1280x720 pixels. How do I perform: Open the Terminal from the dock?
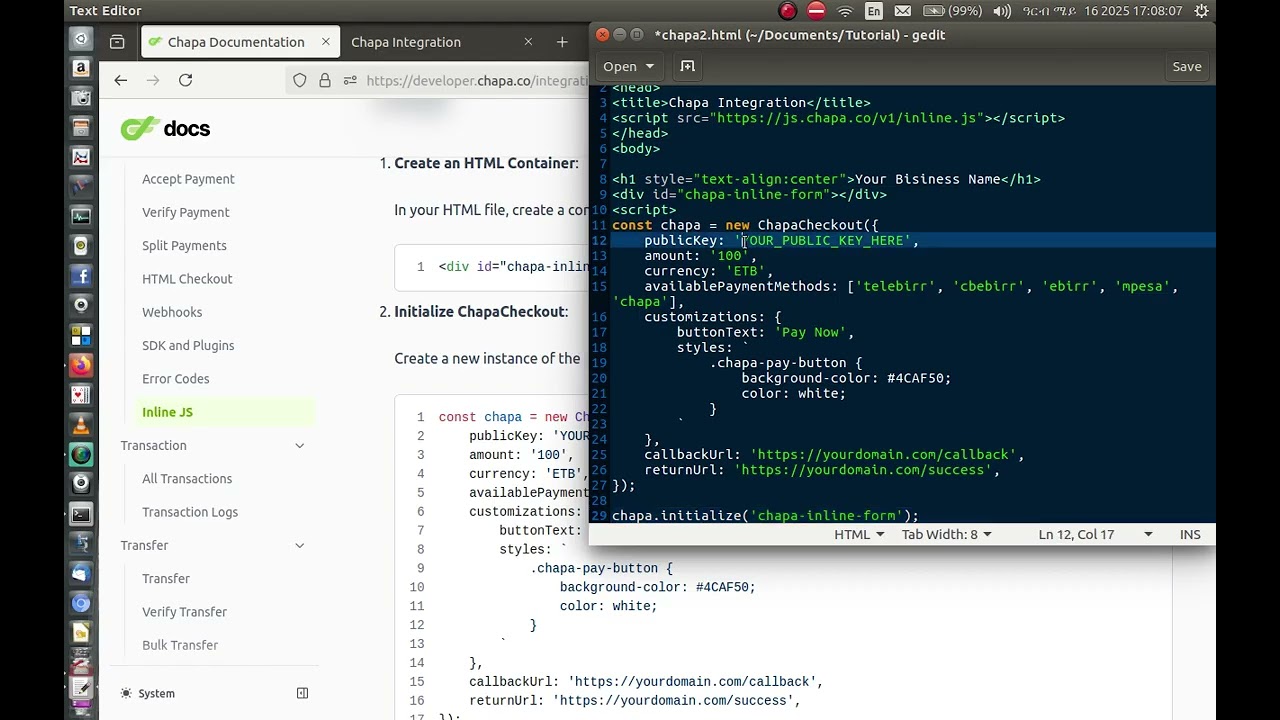(81, 515)
